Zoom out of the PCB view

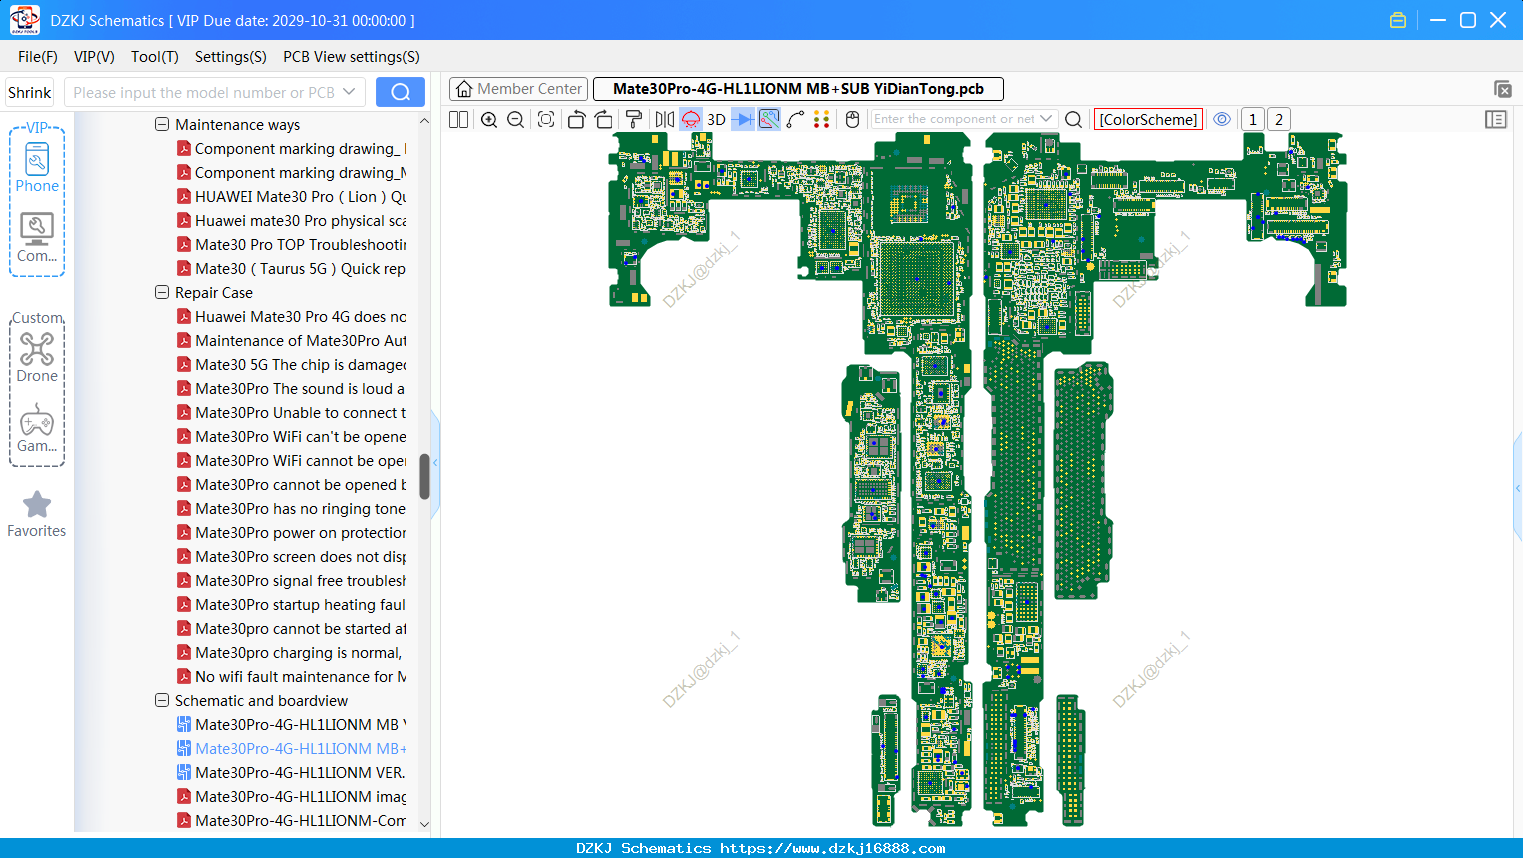coord(516,119)
